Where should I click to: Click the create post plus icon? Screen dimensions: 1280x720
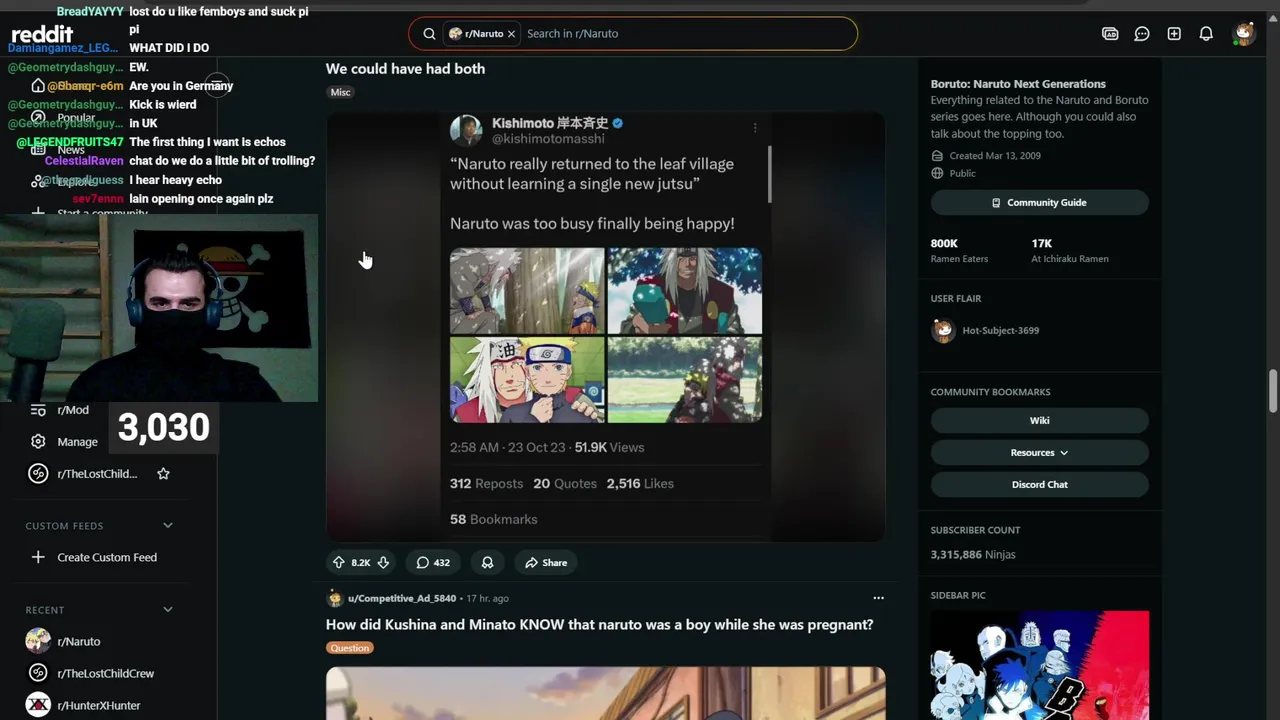pyautogui.click(x=1174, y=34)
